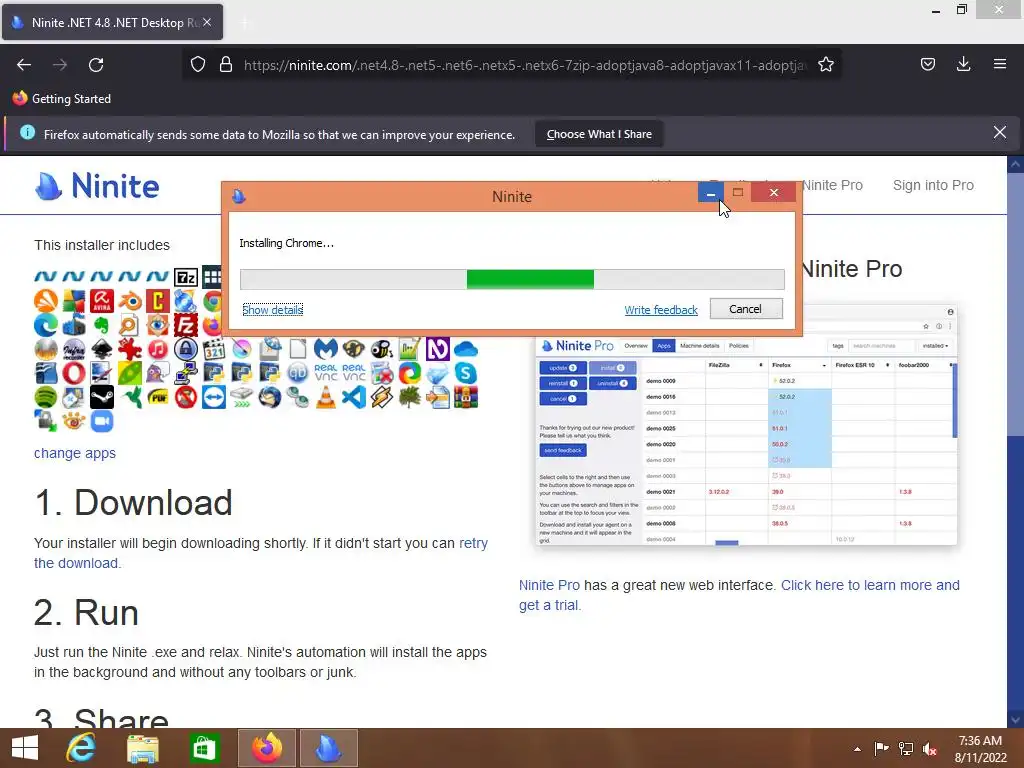Reload the current page
Screen dimensions: 1024x768
tap(96, 65)
